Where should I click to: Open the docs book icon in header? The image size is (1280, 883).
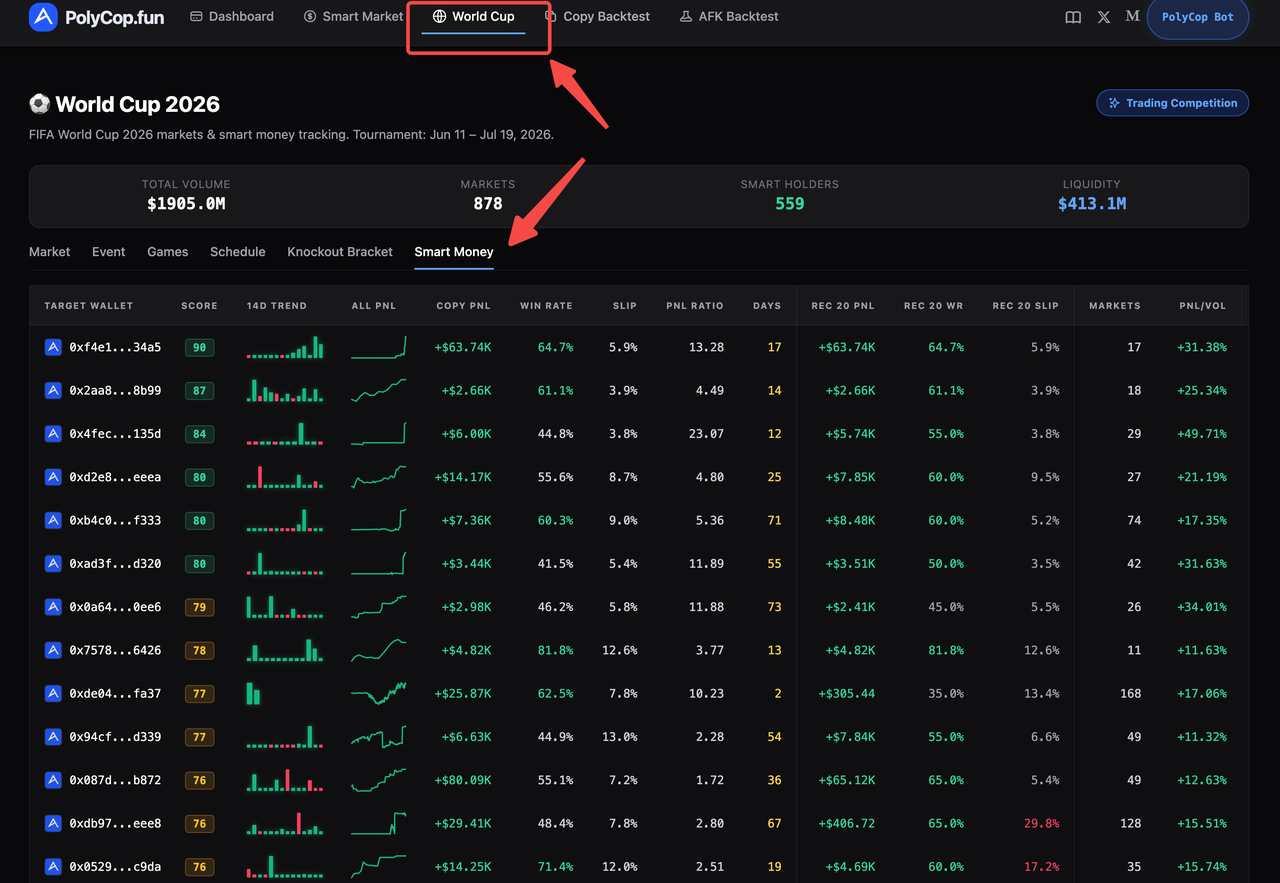1073,17
